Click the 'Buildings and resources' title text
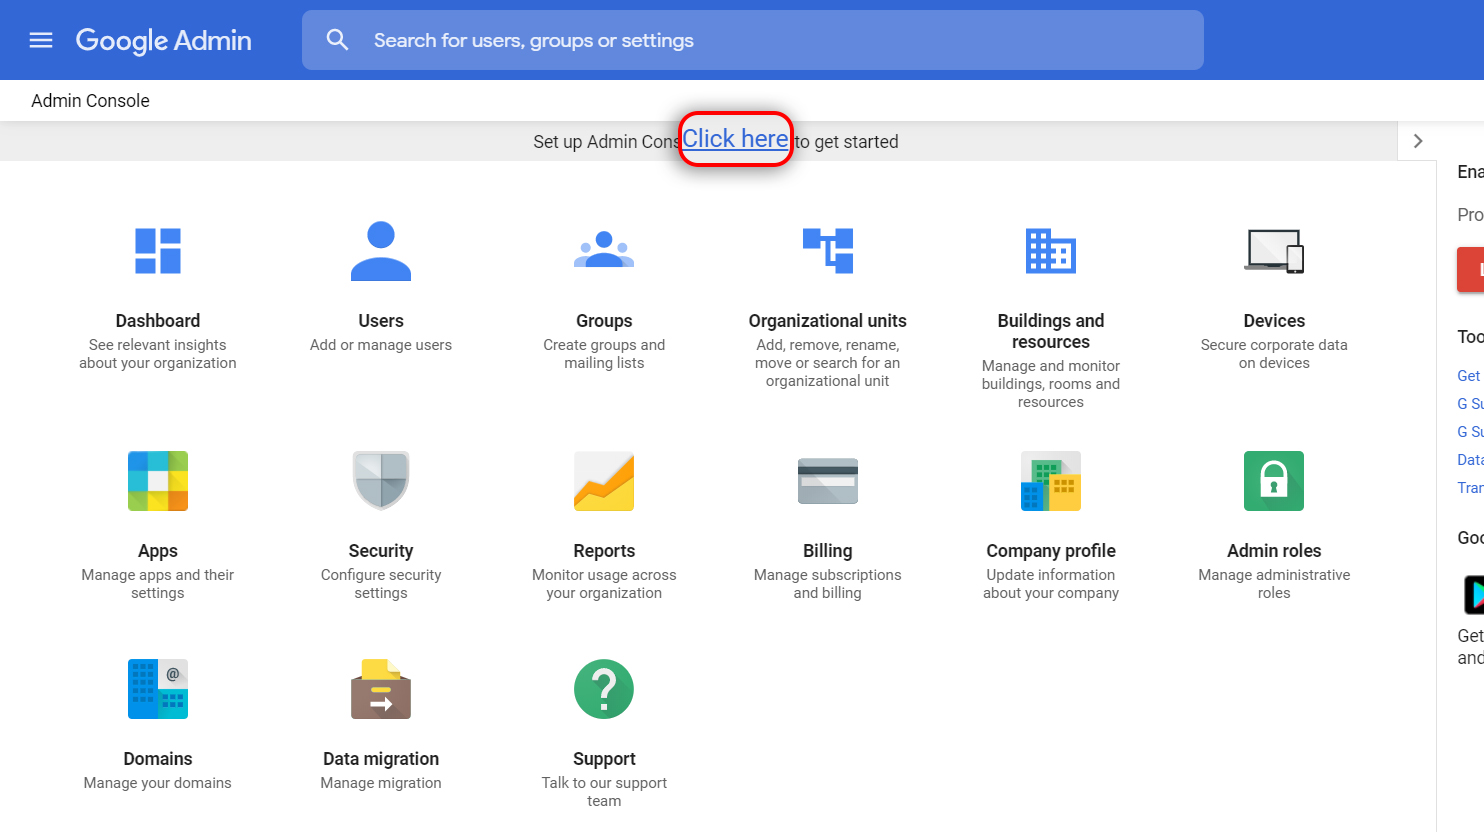The width and height of the screenshot is (1484, 832). 1051,331
